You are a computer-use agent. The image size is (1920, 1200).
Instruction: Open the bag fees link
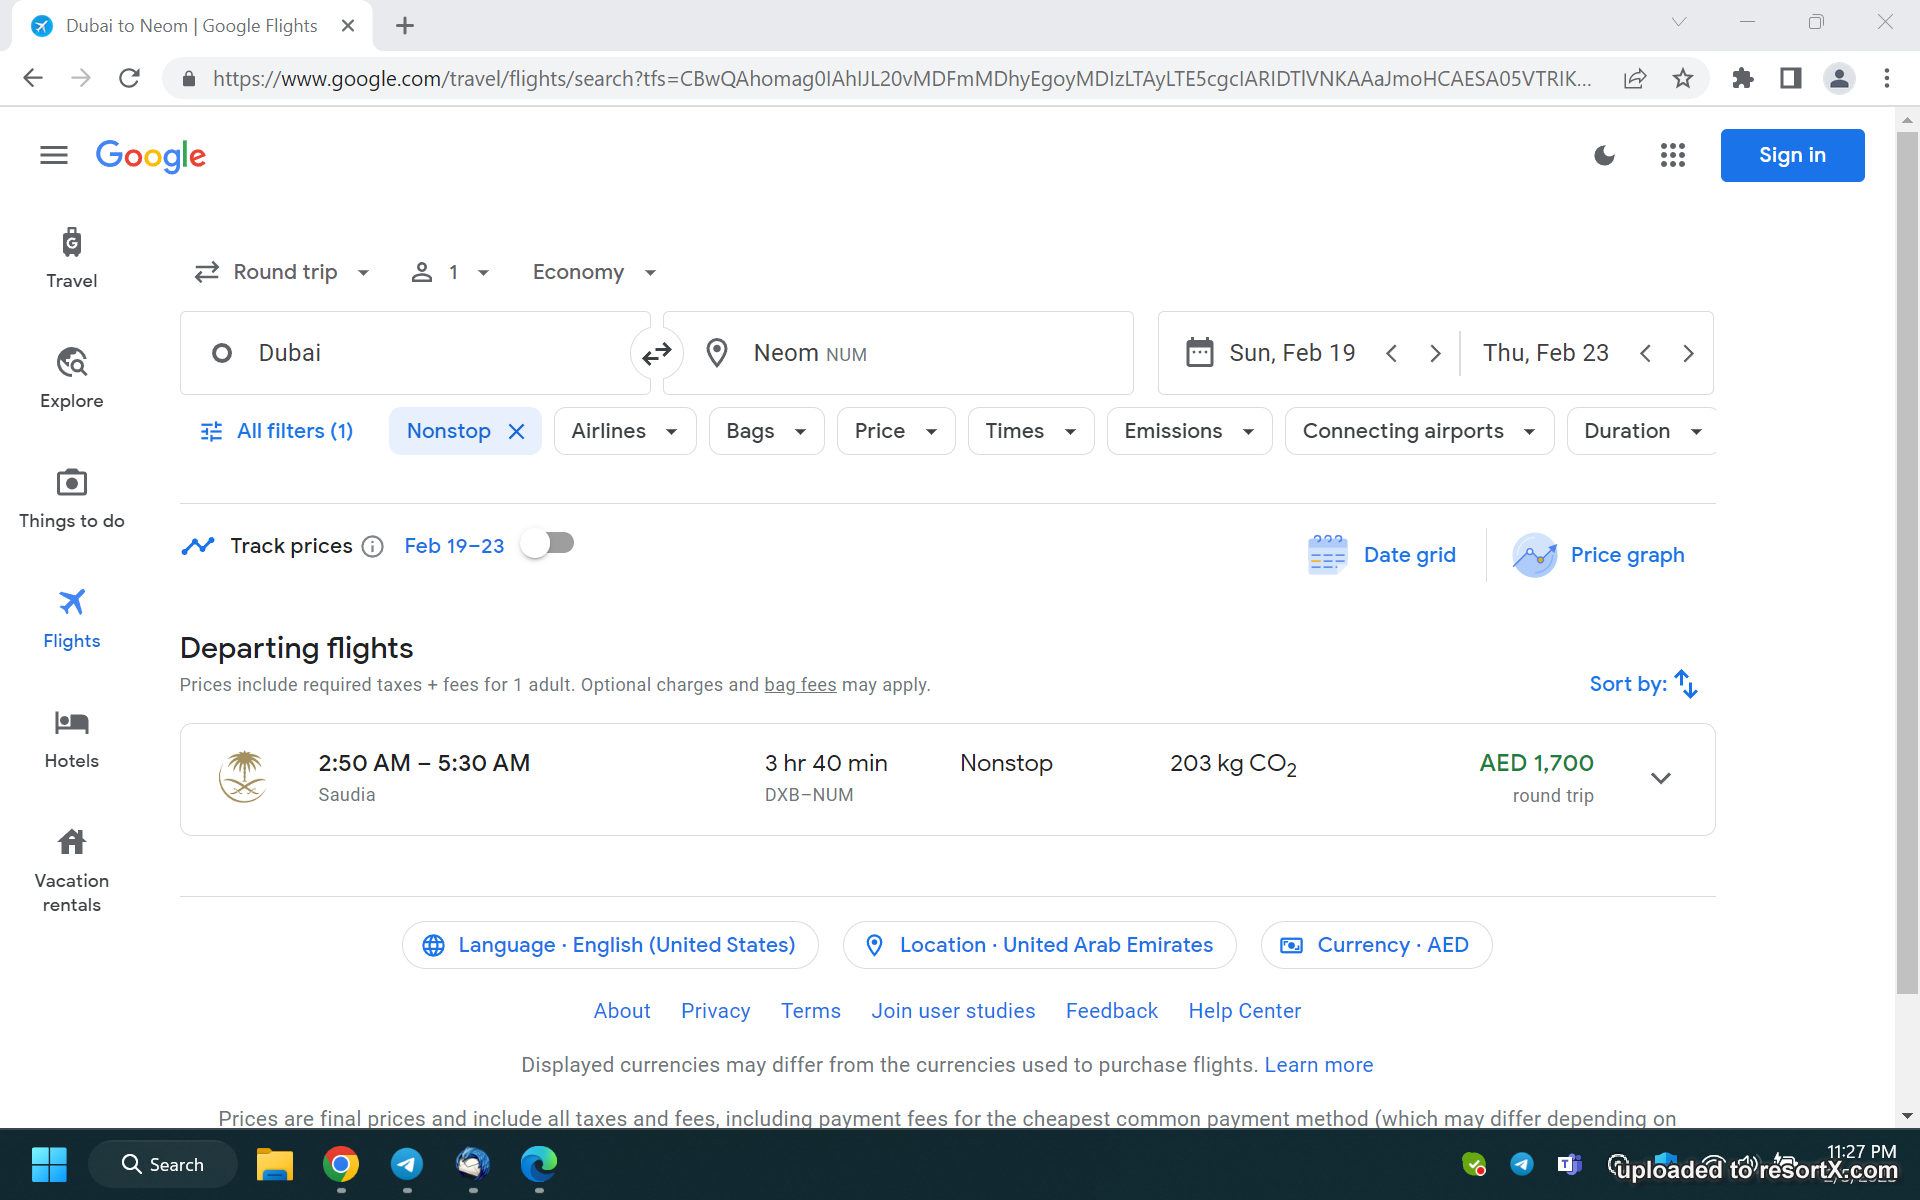tap(800, 685)
